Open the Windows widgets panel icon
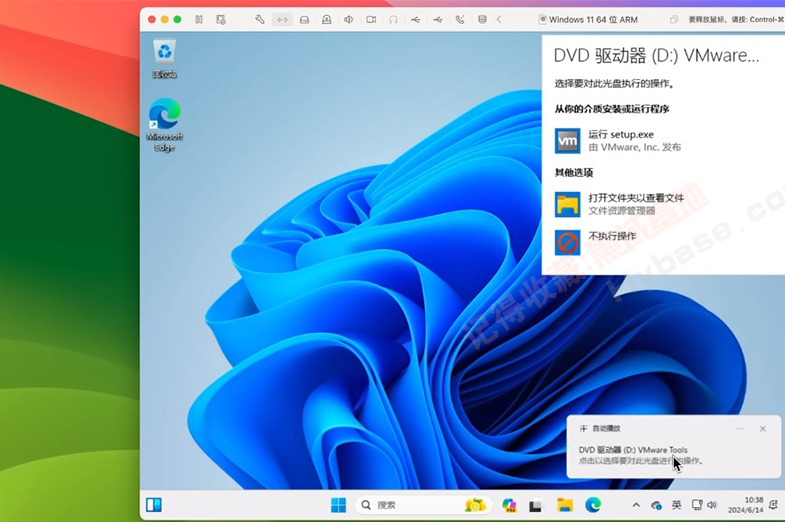This screenshot has height=522, width=785. [154, 505]
